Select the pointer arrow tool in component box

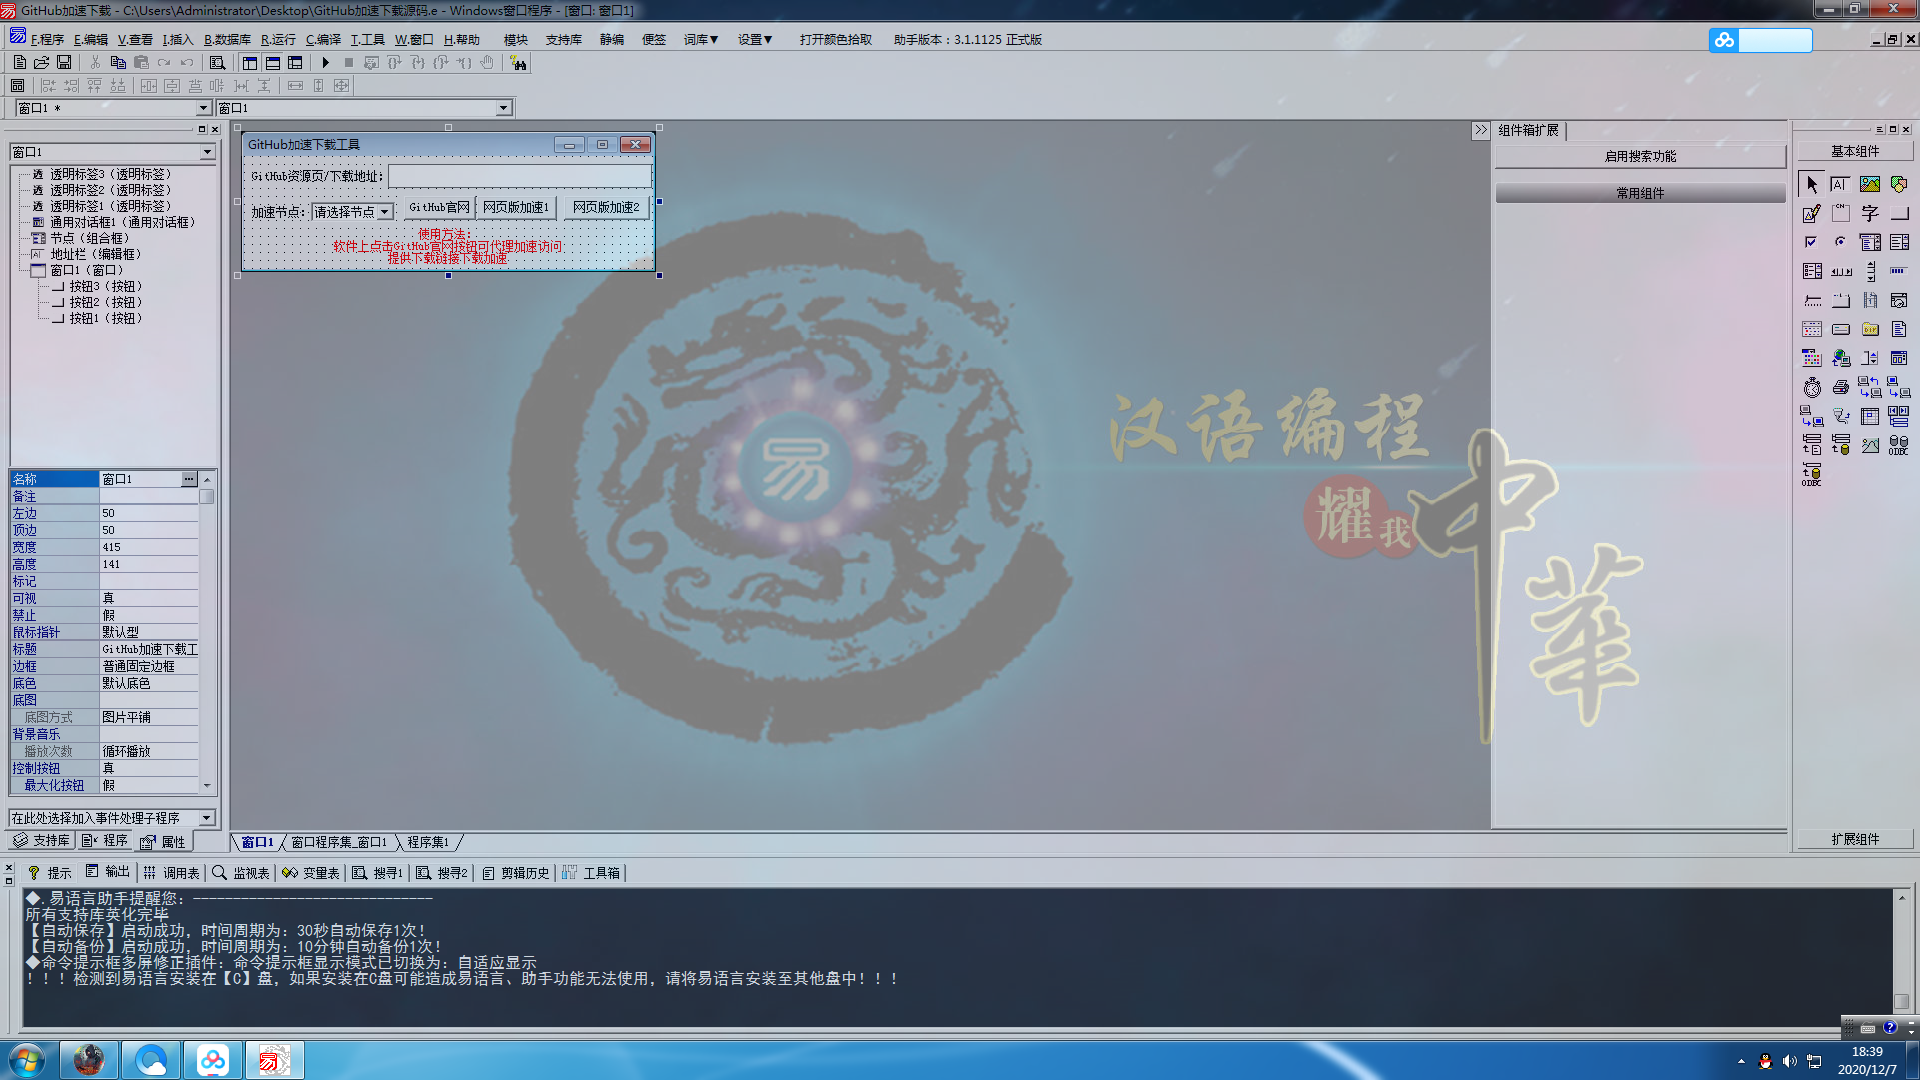1811,184
